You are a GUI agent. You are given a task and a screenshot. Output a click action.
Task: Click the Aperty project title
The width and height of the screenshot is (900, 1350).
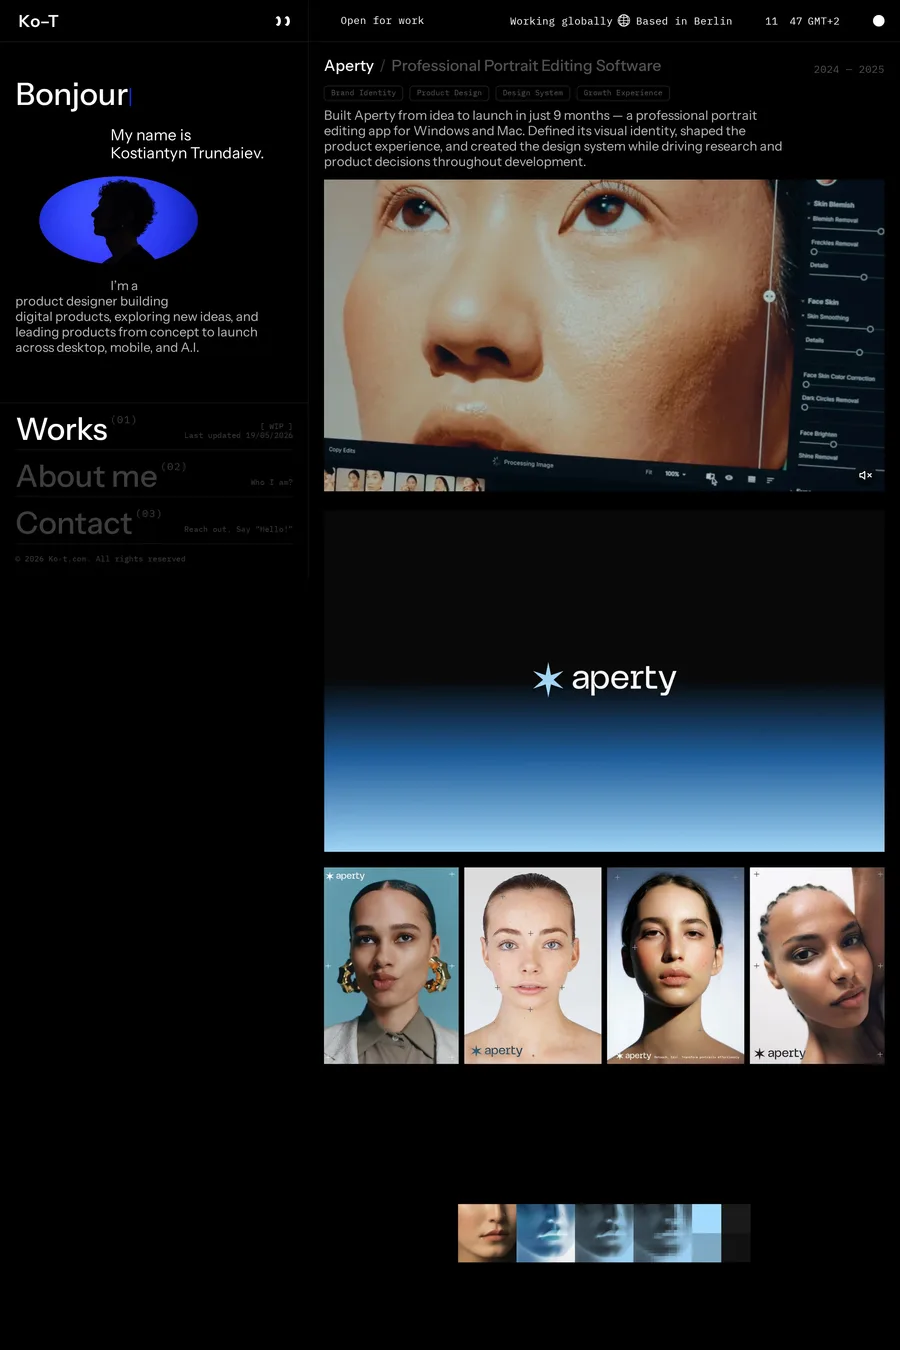(x=349, y=66)
